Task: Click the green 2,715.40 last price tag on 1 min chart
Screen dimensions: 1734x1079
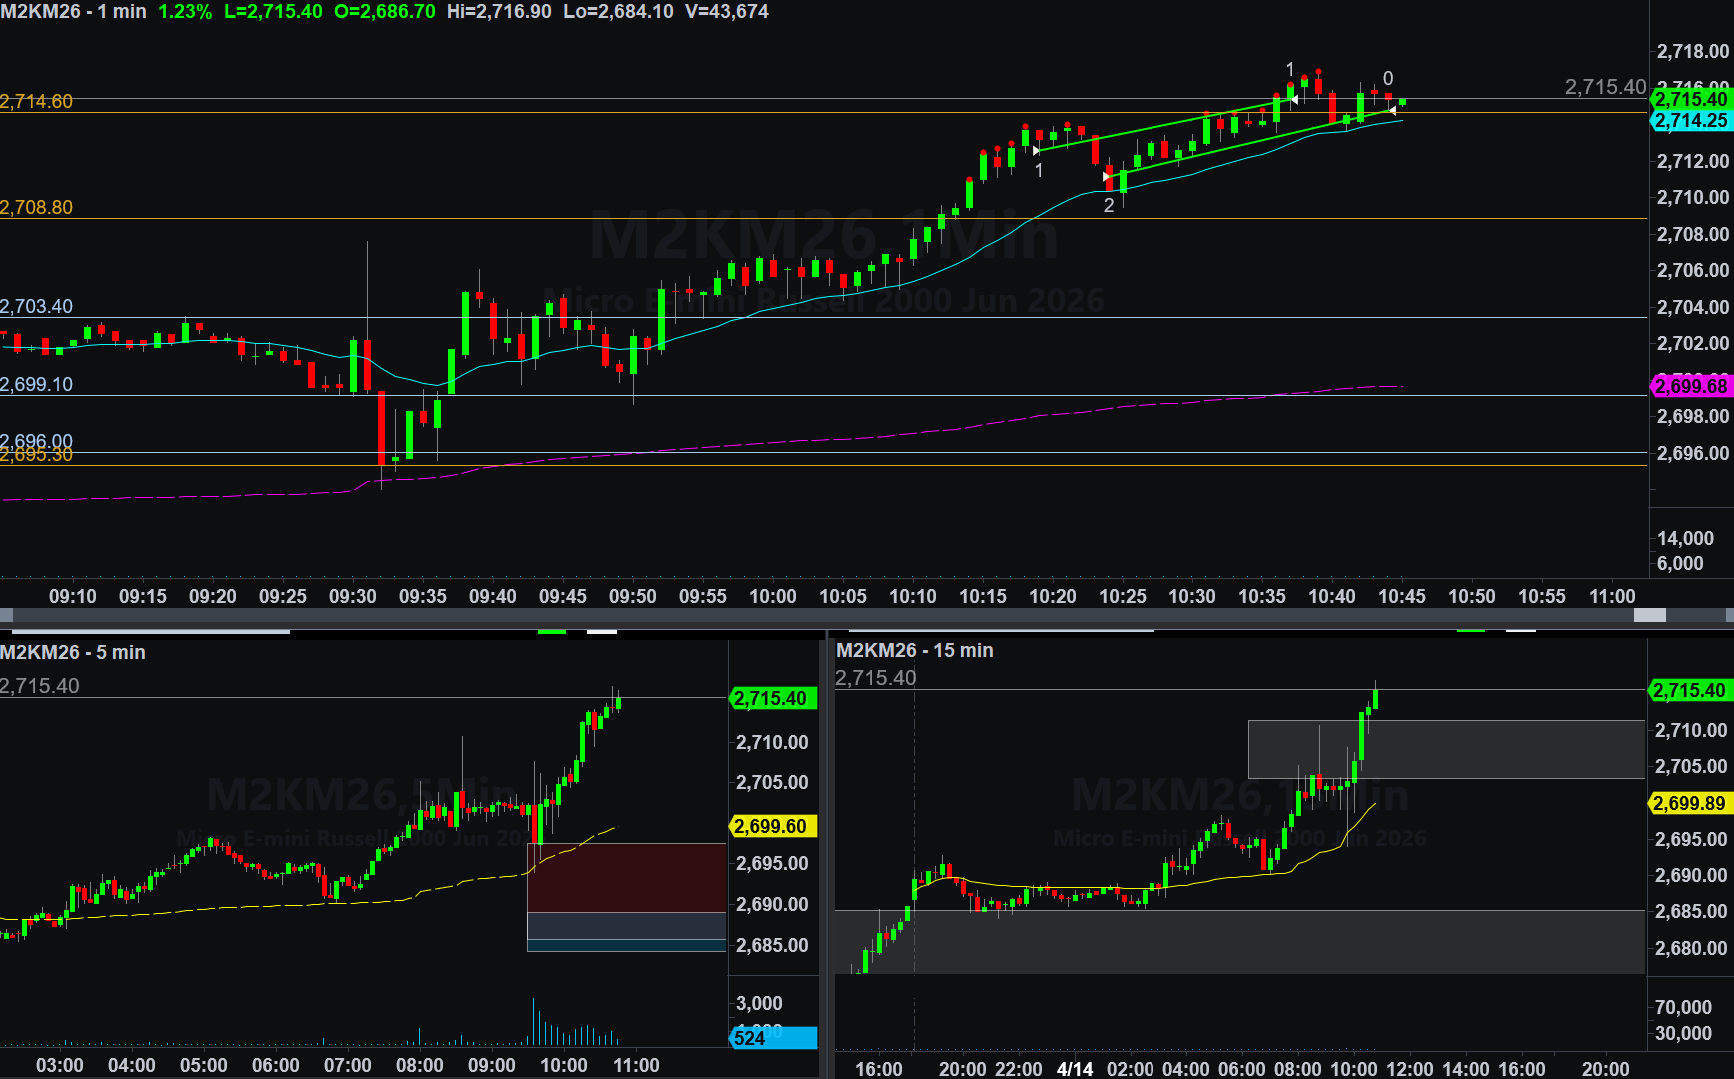Action: tap(1690, 99)
